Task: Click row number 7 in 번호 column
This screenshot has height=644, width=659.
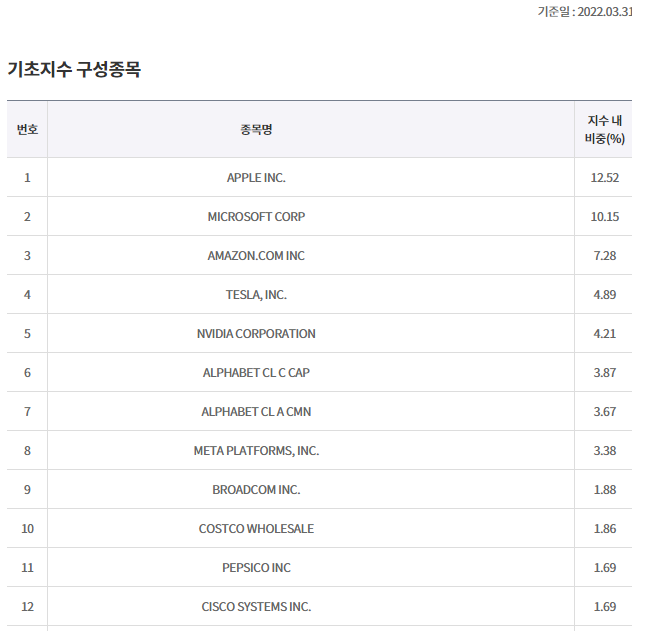Action: [x=27, y=412]
